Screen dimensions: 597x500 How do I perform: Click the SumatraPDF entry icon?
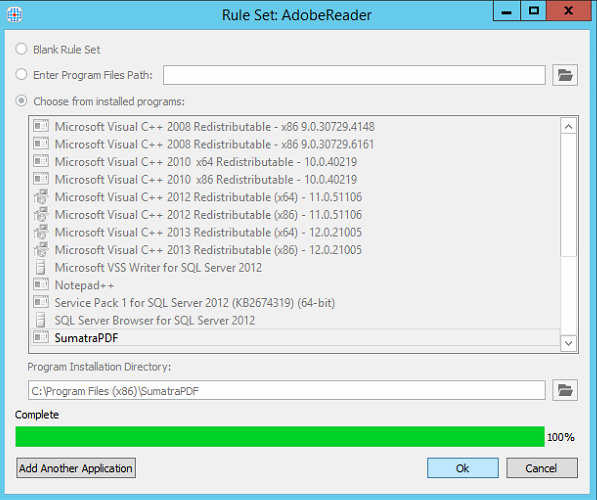[41, 337]
